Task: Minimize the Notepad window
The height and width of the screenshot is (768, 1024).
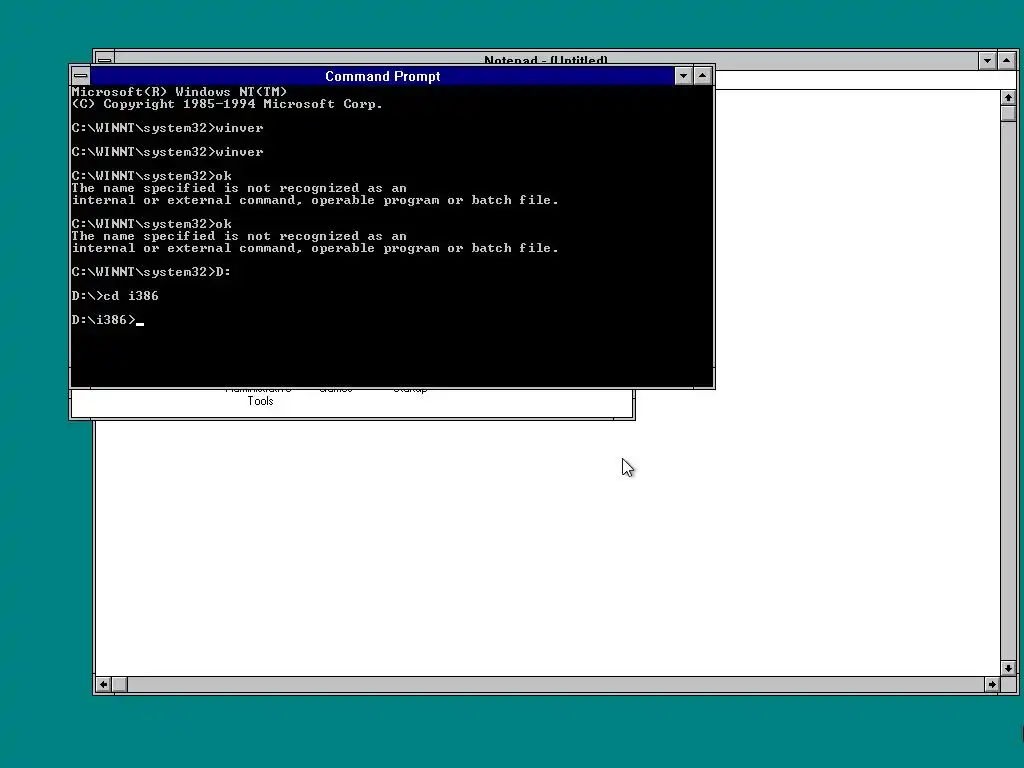Action: tap(987, 60)
